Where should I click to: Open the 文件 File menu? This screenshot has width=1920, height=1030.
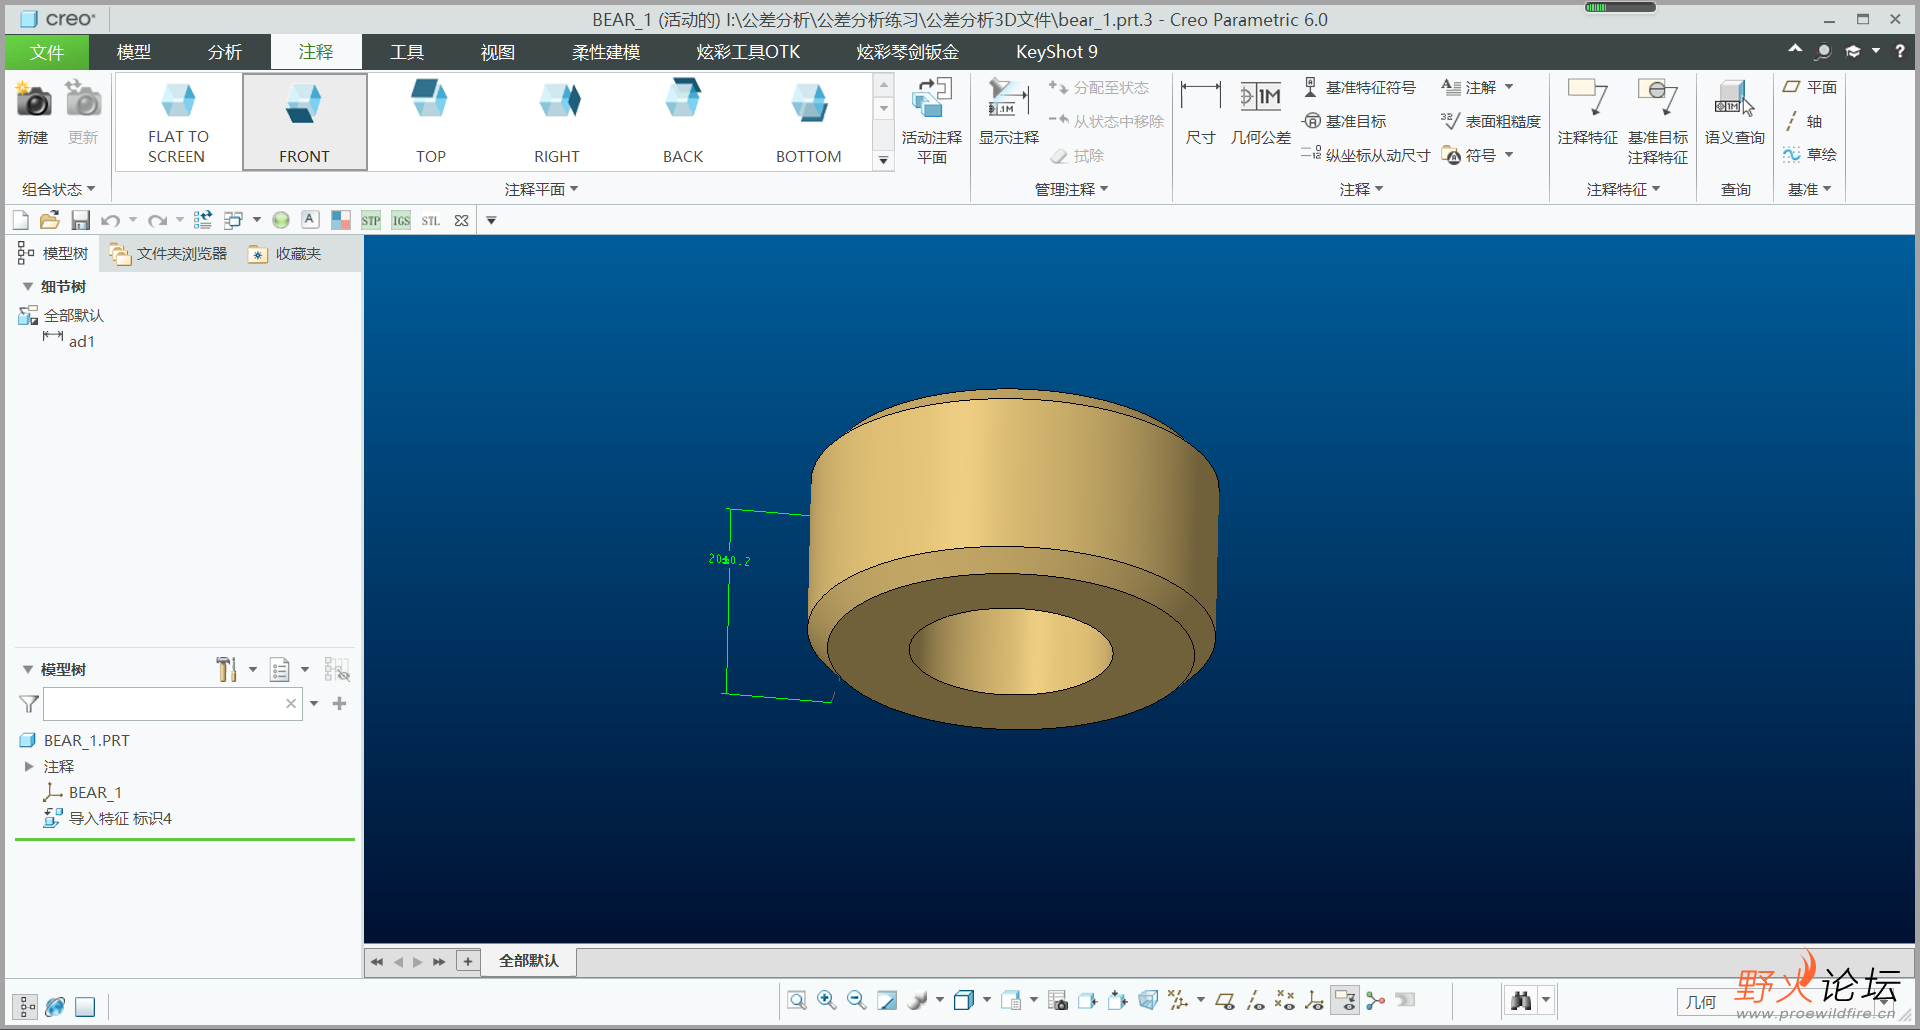[x=47, y=52]
